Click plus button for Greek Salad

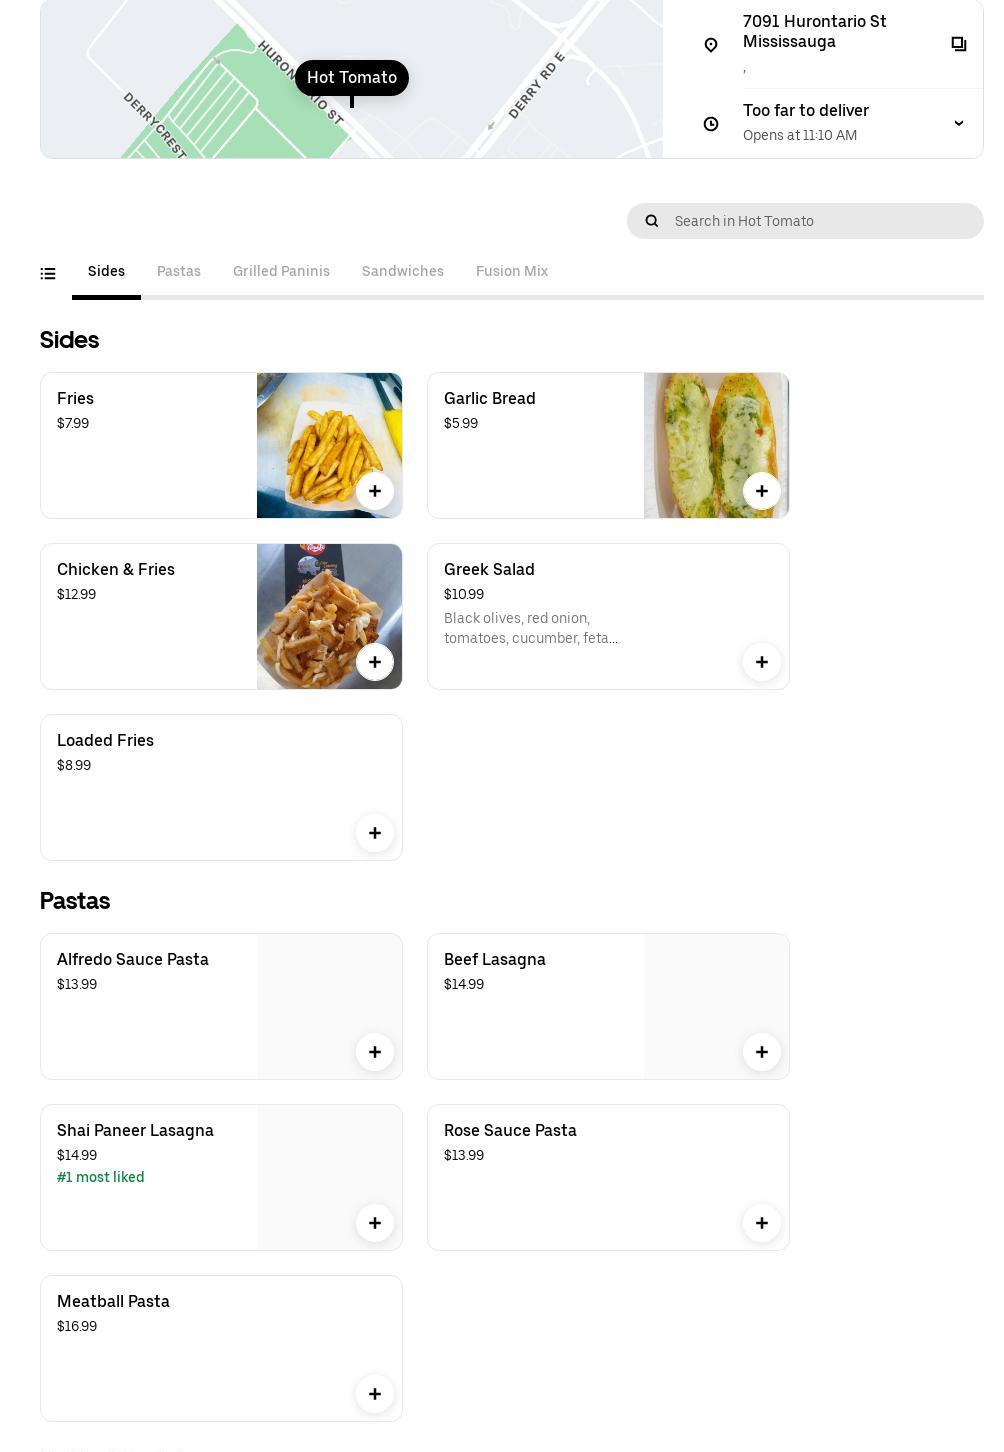click(x=762, y=662)
